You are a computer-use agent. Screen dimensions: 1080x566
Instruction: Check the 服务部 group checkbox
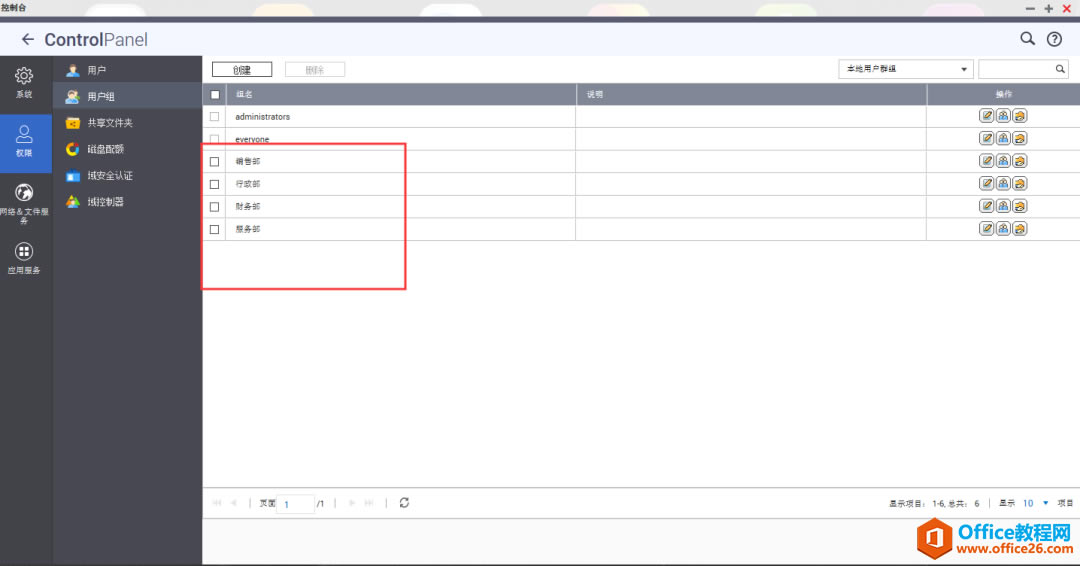[214, 229]
